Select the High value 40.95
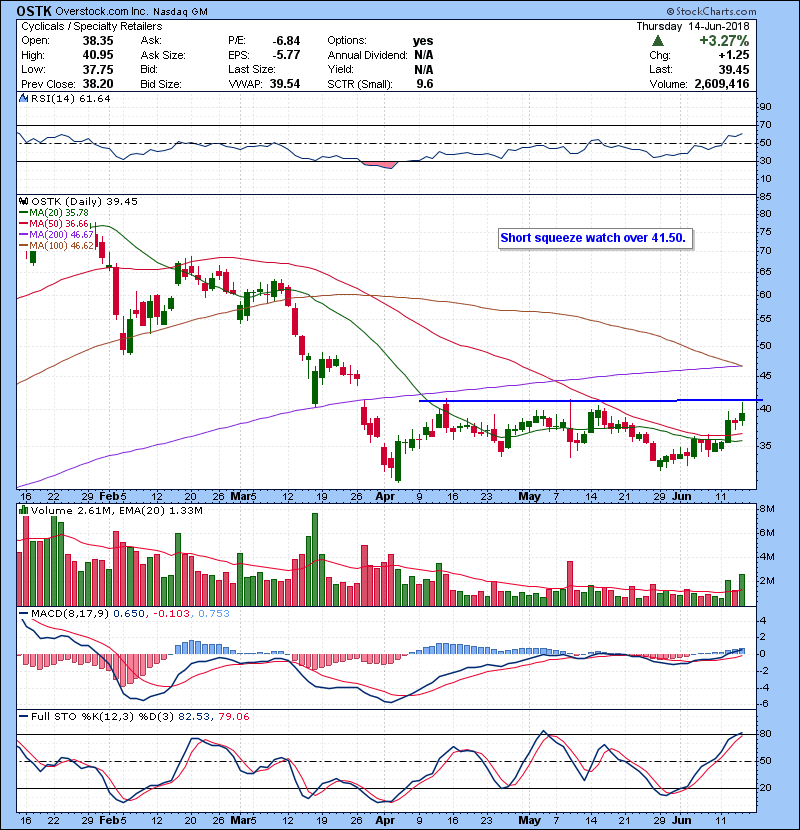 (98, 55)
